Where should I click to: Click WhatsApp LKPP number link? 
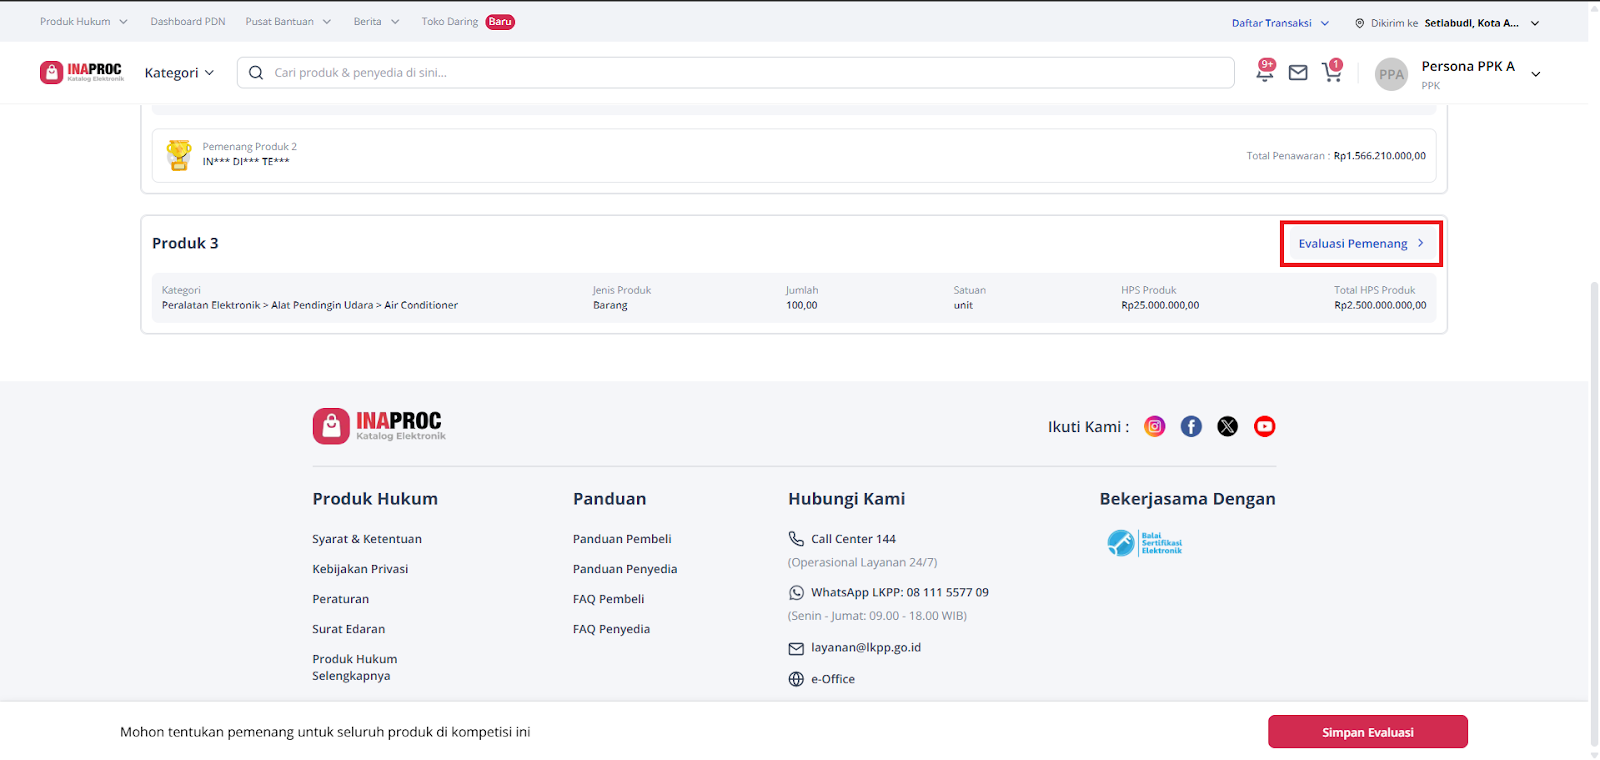tap(900, 593)
